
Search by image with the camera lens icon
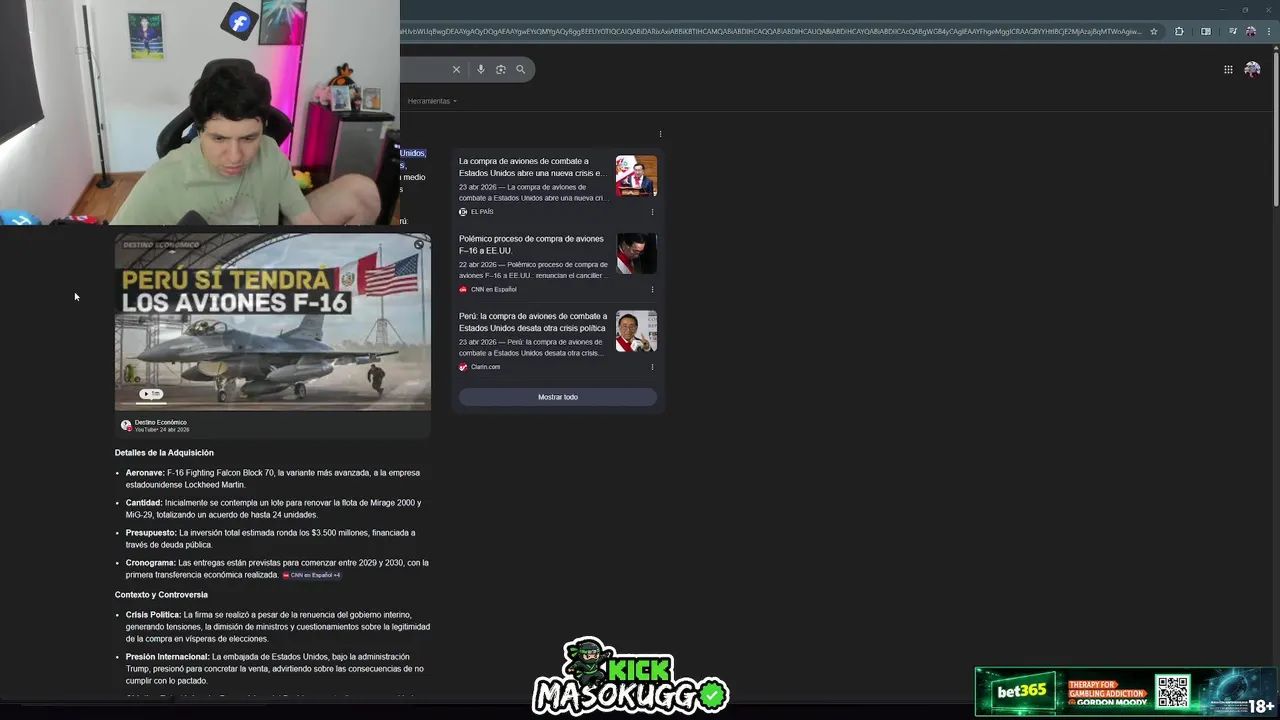click(x=501, y=69)
